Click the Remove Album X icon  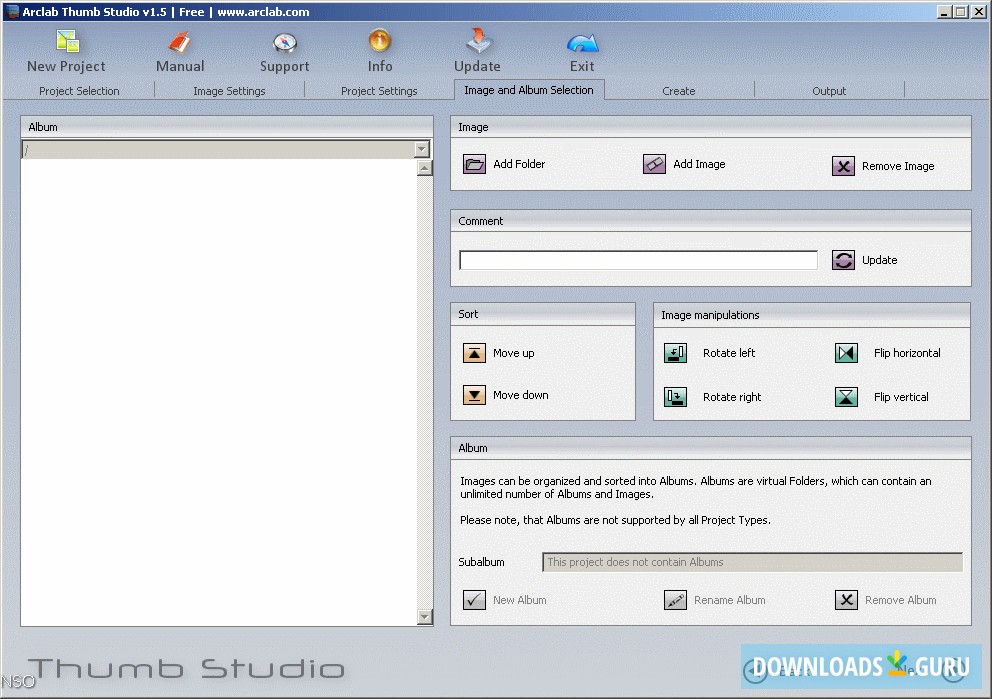click(x=846, y=600)
